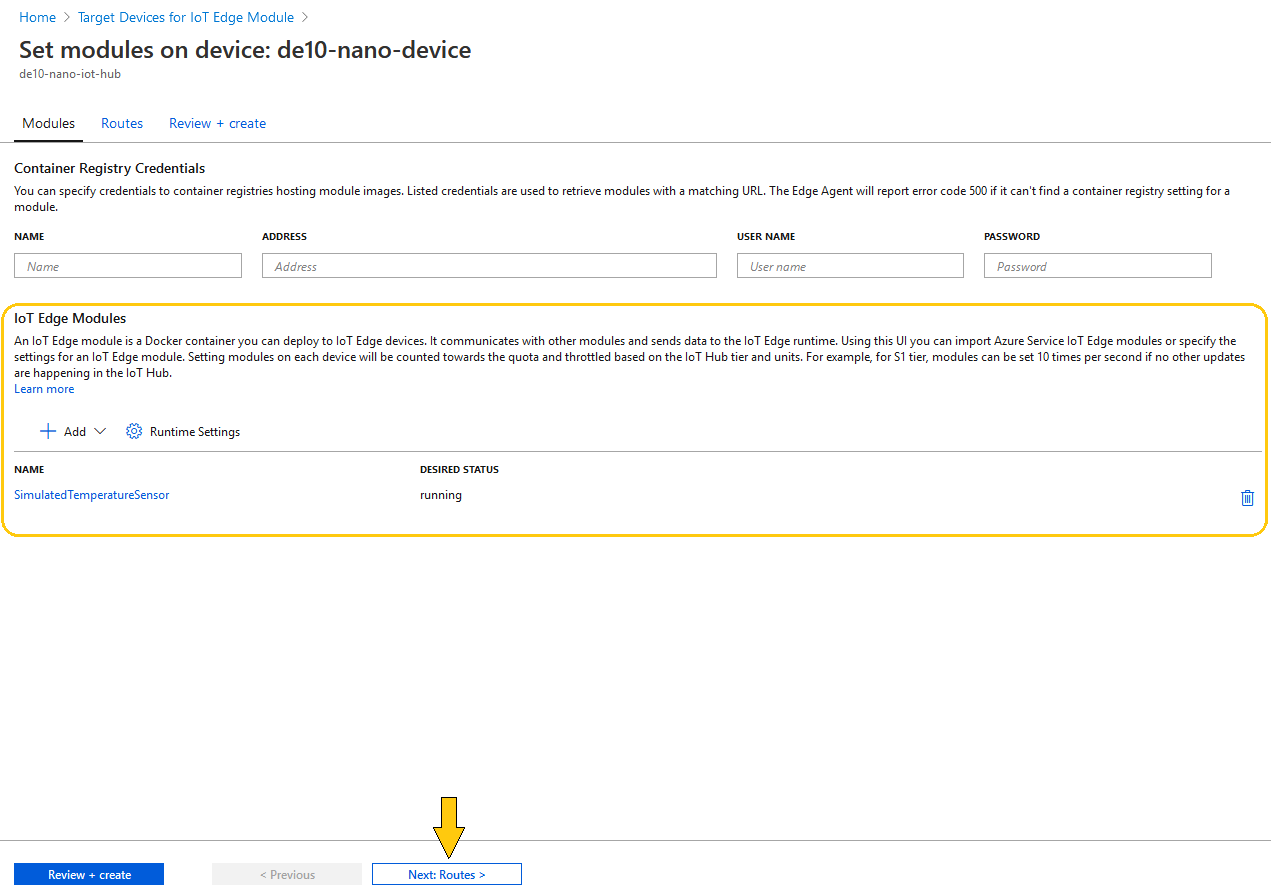Click the 'running' desired status cell
The height and width of the screenshot is (890, 1271).
tap(441, 495)
